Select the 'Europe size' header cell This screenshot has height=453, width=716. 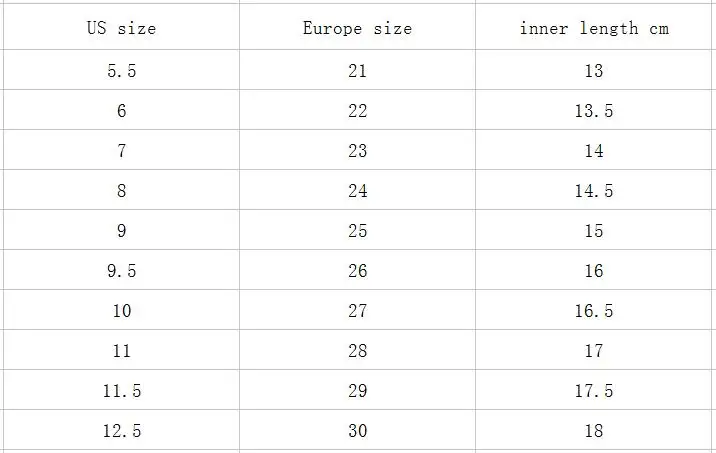point(358,27)
